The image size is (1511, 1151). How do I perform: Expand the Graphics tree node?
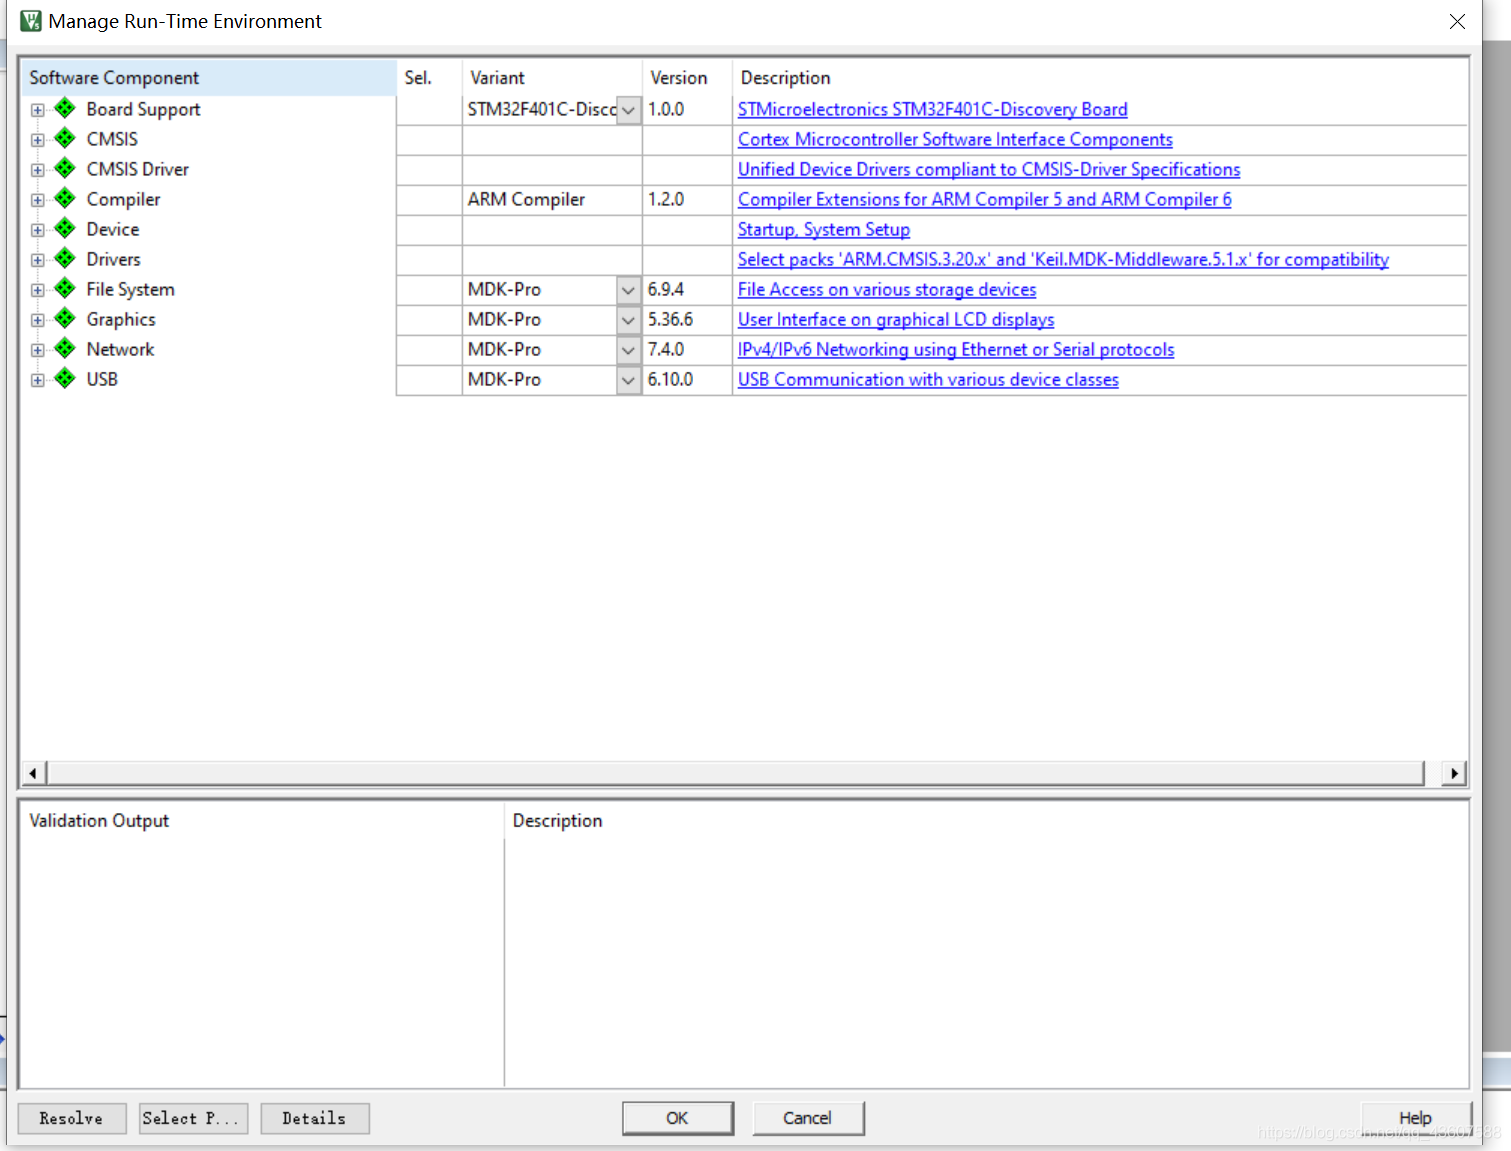point(37,320)
